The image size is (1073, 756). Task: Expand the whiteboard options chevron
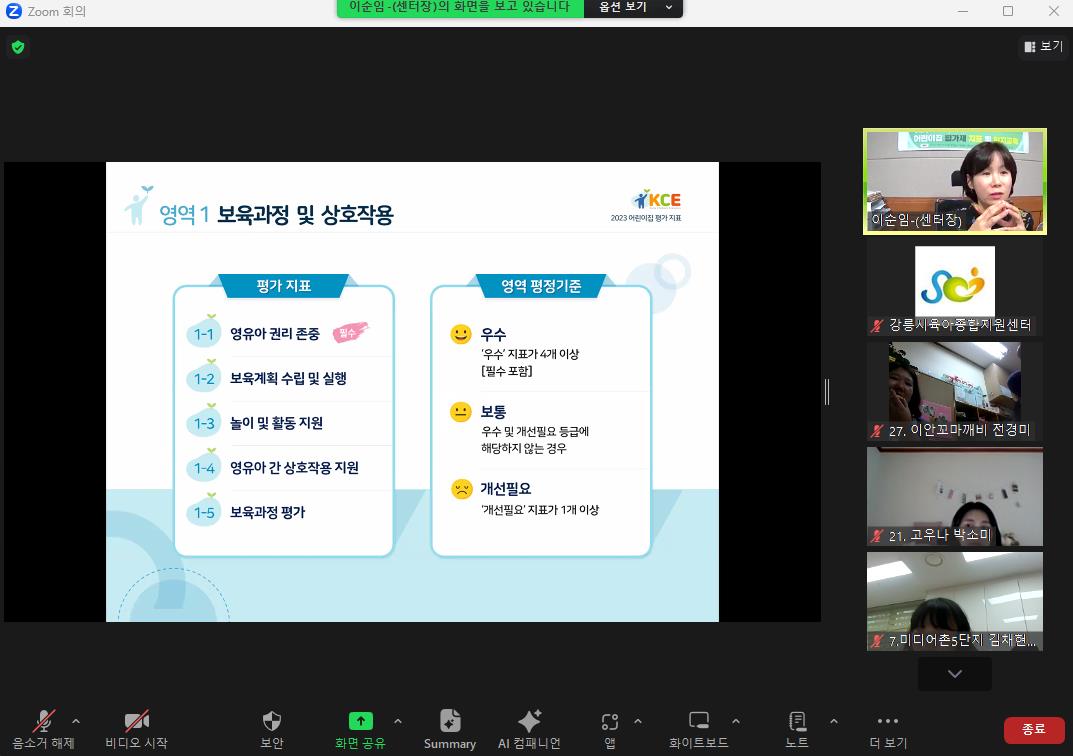[736, 721]
